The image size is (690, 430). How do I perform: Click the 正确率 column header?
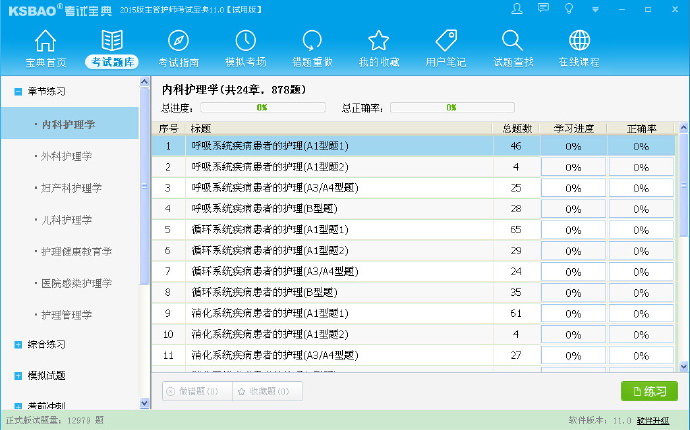coord(641,129)
